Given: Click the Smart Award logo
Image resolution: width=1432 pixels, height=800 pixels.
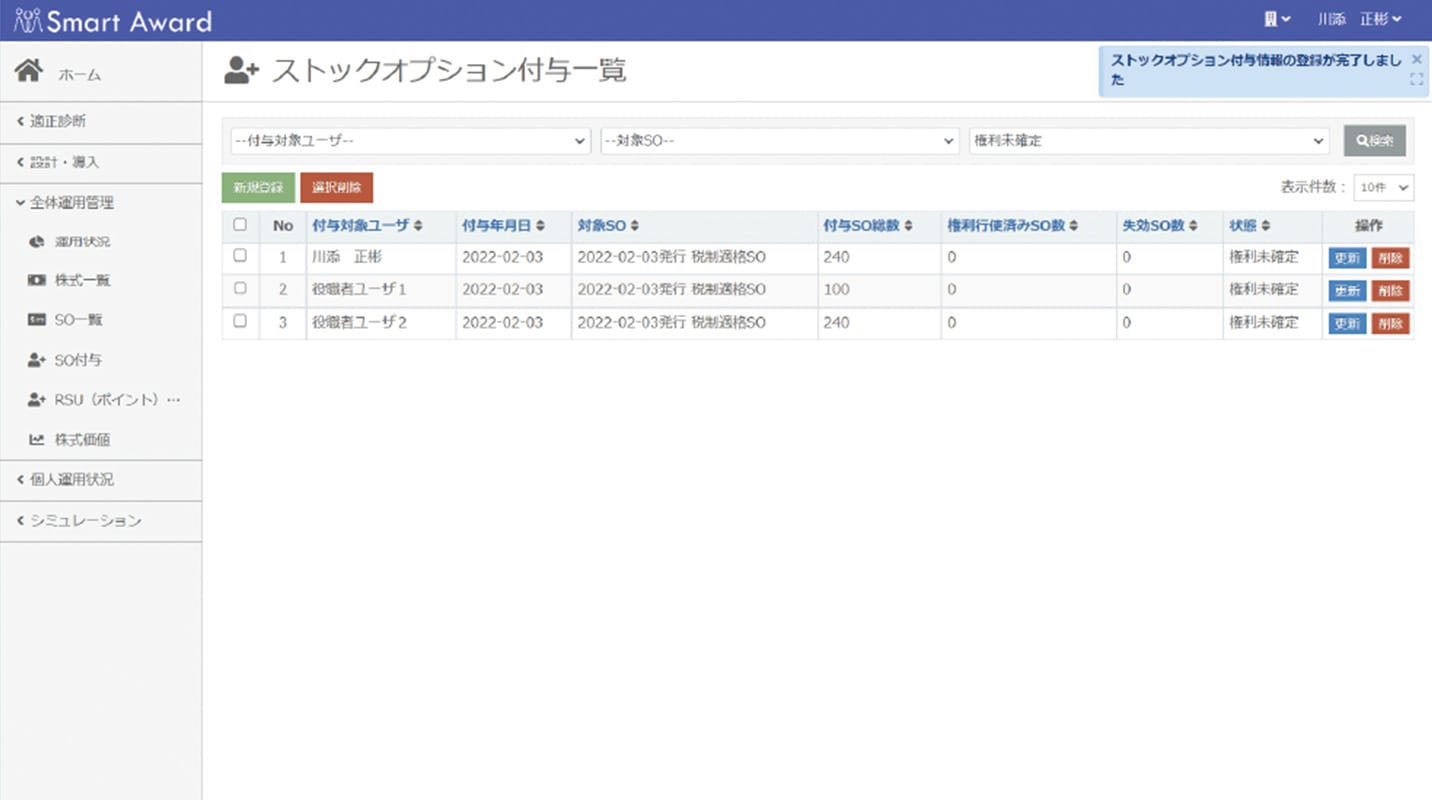Looking at the screenshot, I should 113,20.
